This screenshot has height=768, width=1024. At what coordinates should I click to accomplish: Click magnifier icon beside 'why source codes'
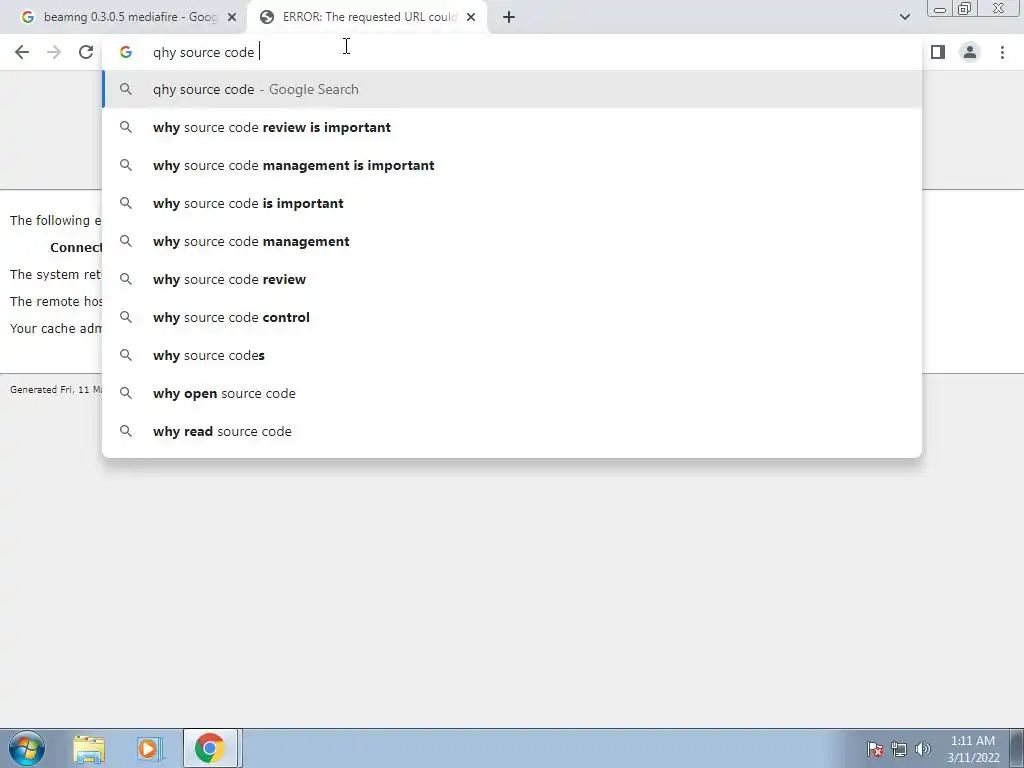[126, 355]
